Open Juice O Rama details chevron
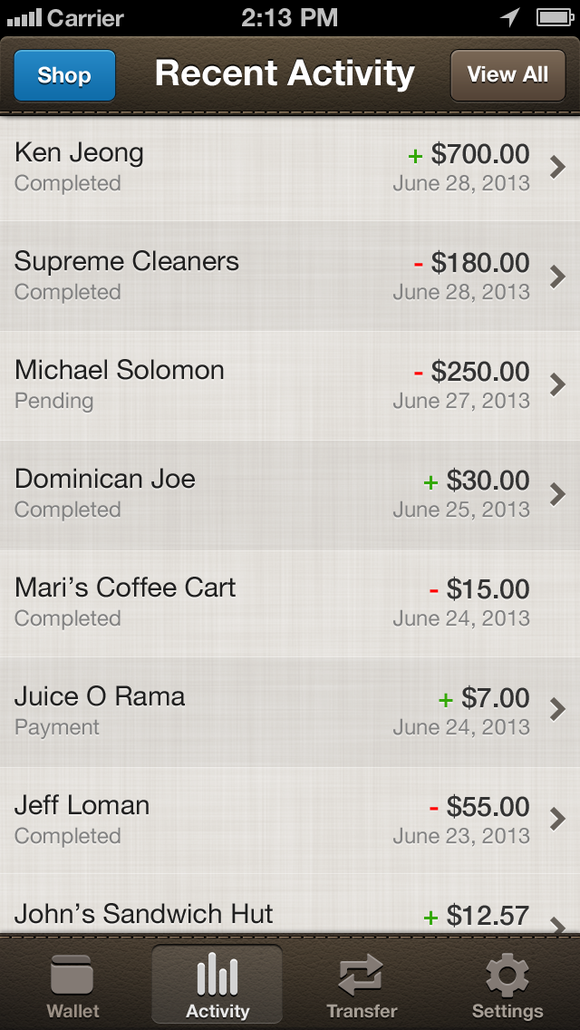This screenshot has height=1030, width=580. coord(558,709)
